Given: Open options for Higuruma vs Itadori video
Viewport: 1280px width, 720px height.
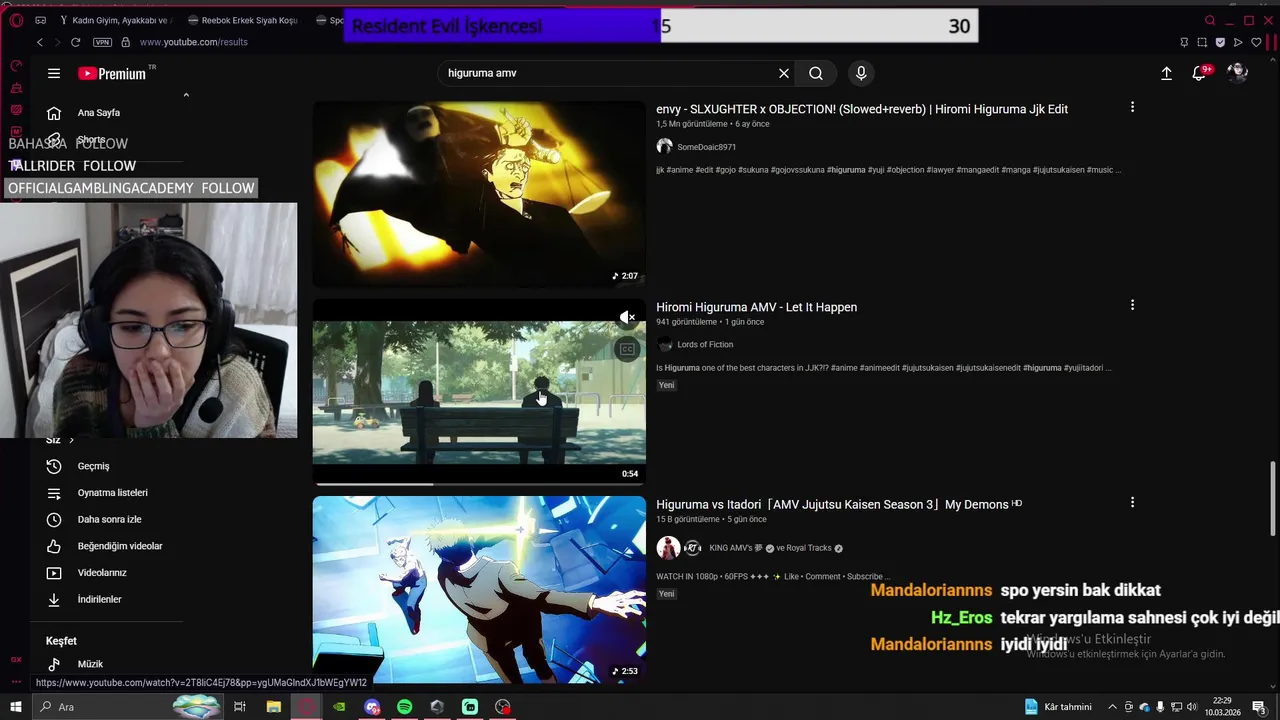Looking at the screenshot, I should tap(1132, 502).
